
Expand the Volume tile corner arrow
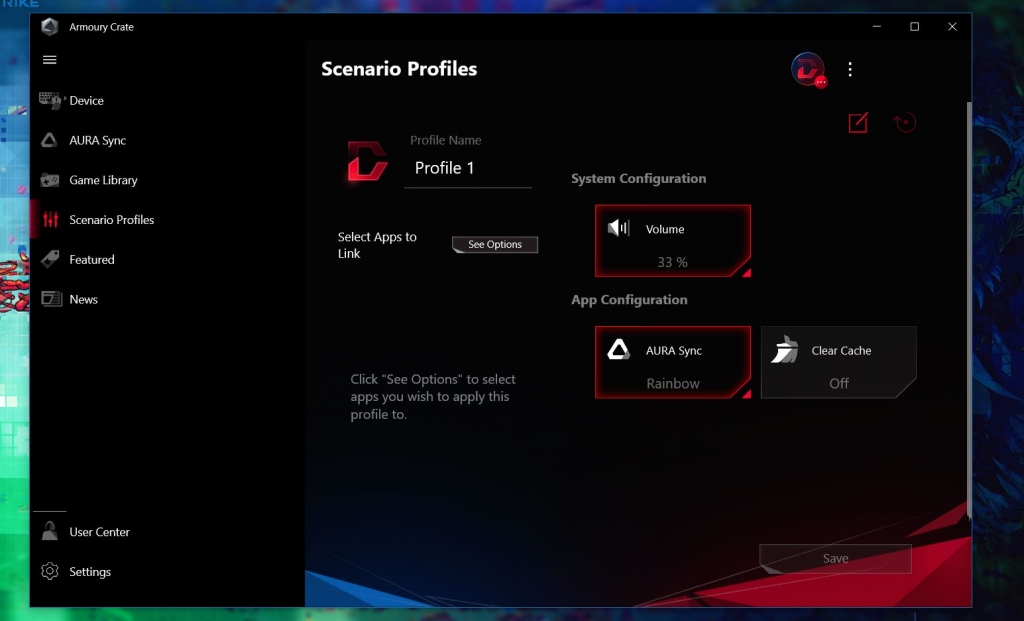tap(745, 272)
